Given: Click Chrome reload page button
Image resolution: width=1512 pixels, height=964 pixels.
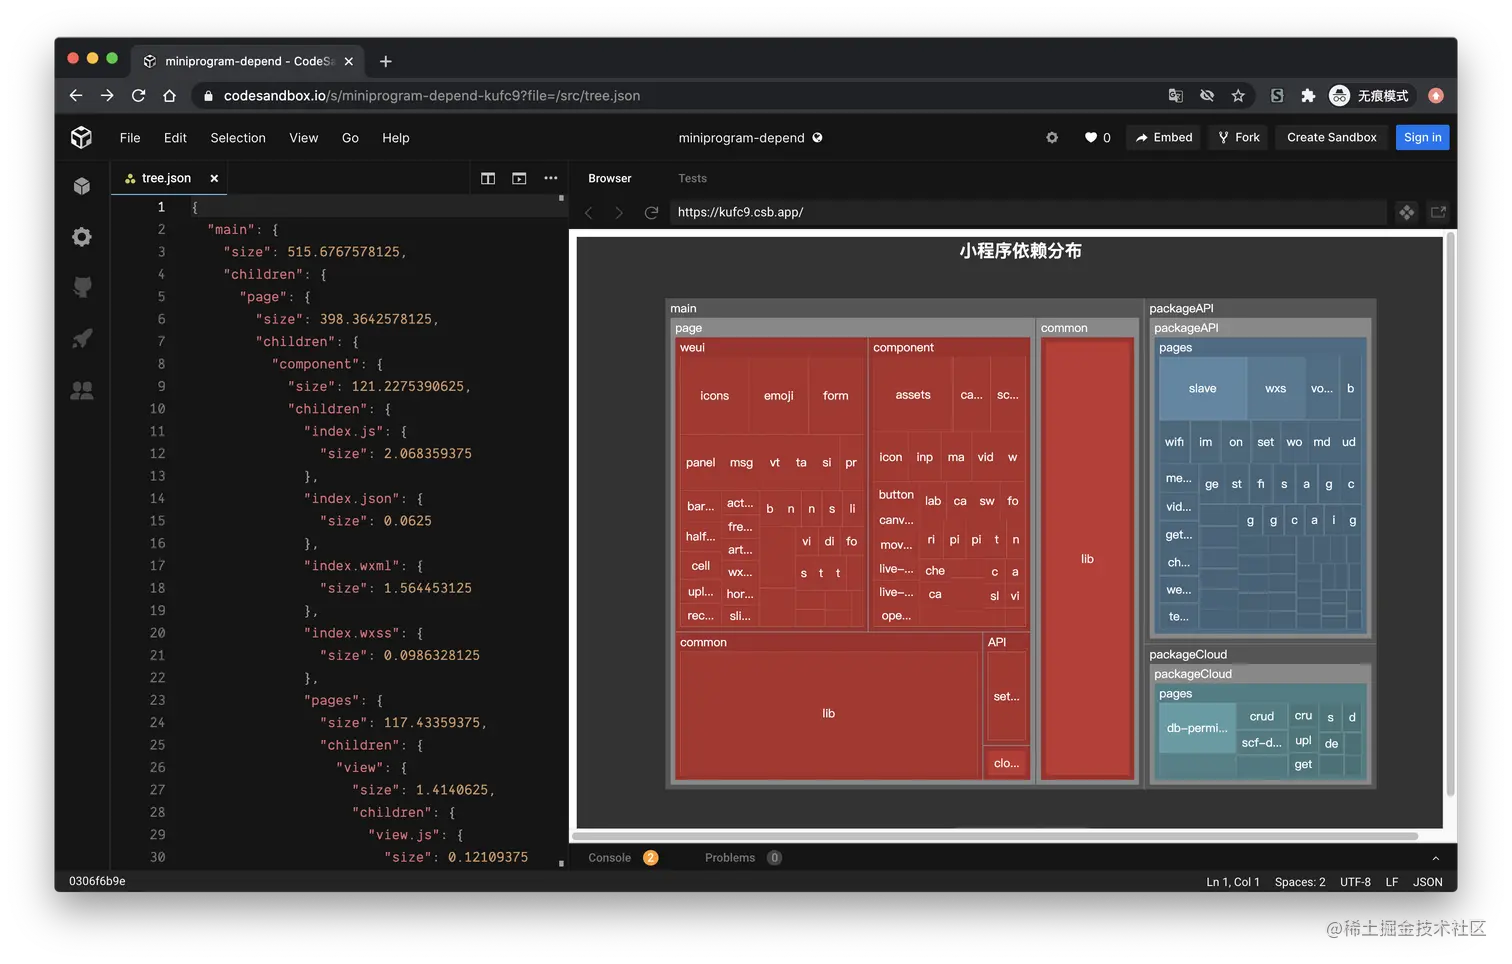Looking at the screenshot, I should (x=138, y=95).
